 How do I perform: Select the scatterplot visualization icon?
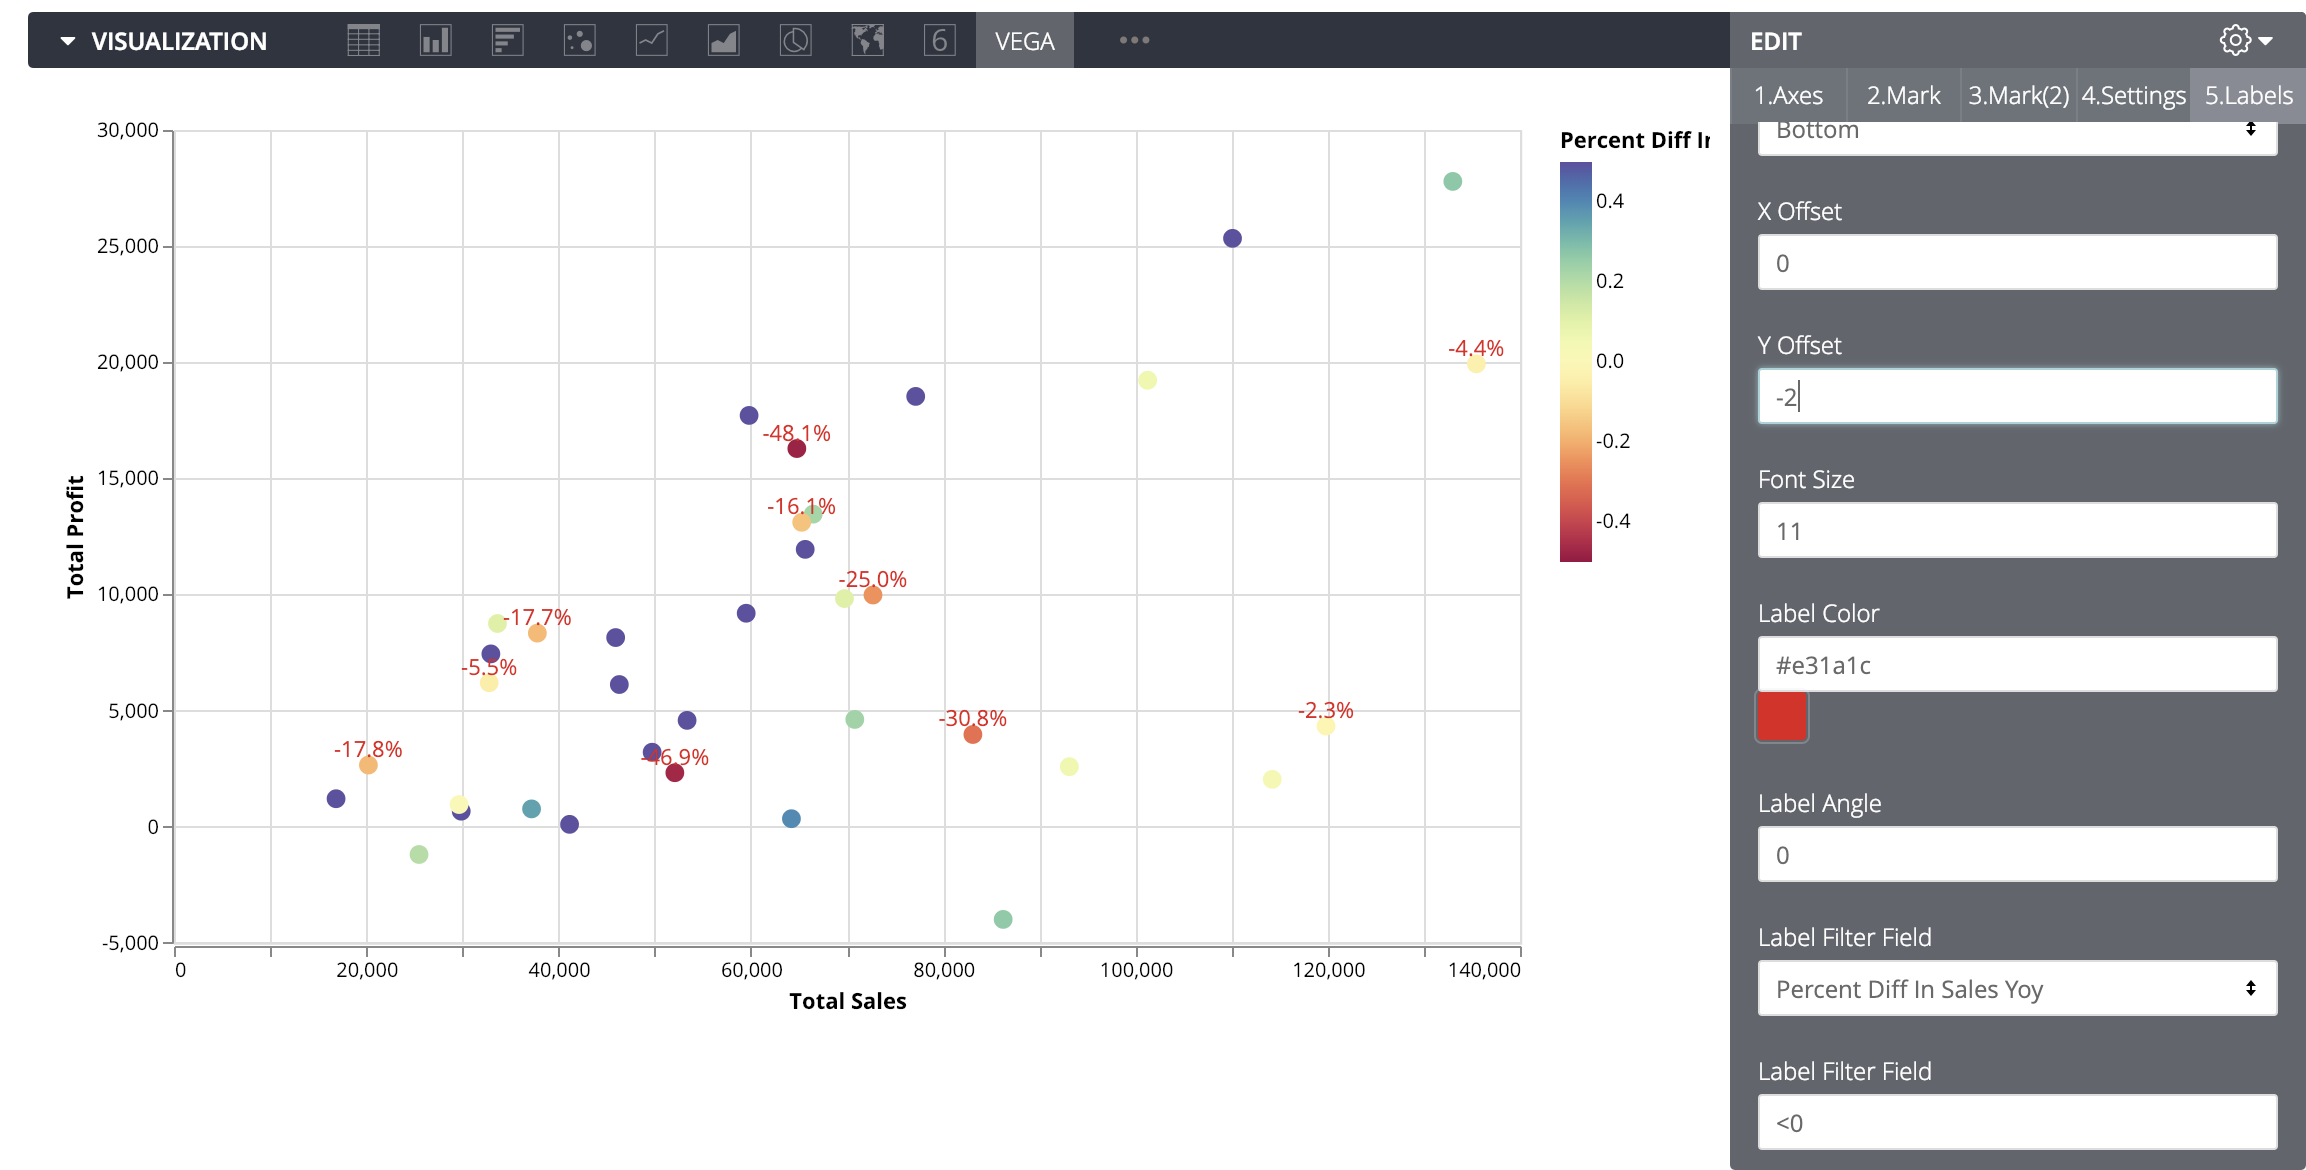579,41
